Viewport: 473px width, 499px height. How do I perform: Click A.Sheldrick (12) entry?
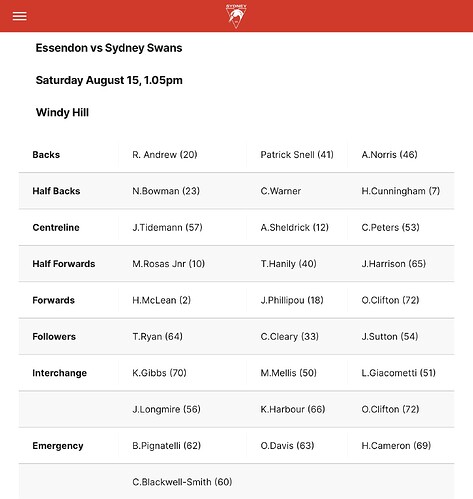[x=294, y=227]
